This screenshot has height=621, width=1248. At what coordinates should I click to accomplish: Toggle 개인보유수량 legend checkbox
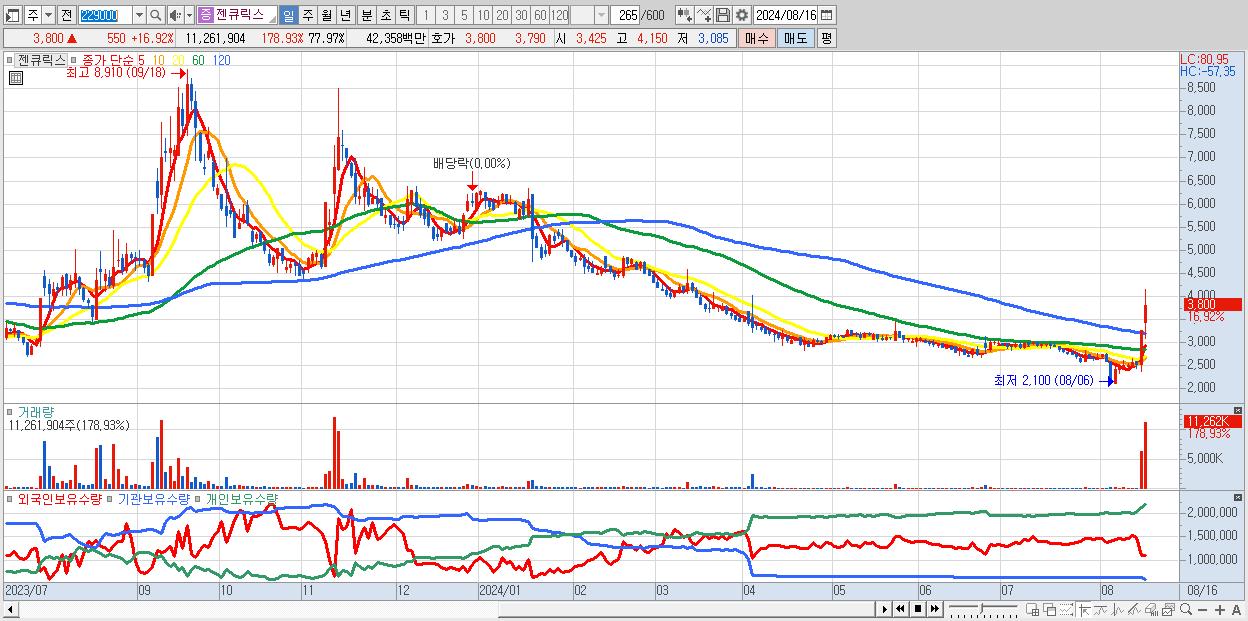[199, 498]
